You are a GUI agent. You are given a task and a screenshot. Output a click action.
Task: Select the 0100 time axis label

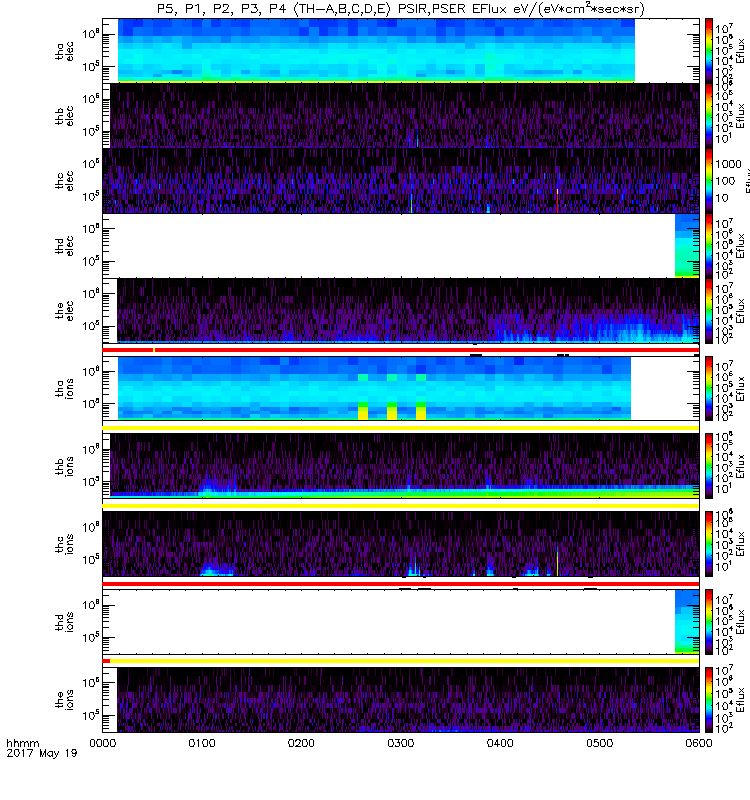[x=202, y=743]
